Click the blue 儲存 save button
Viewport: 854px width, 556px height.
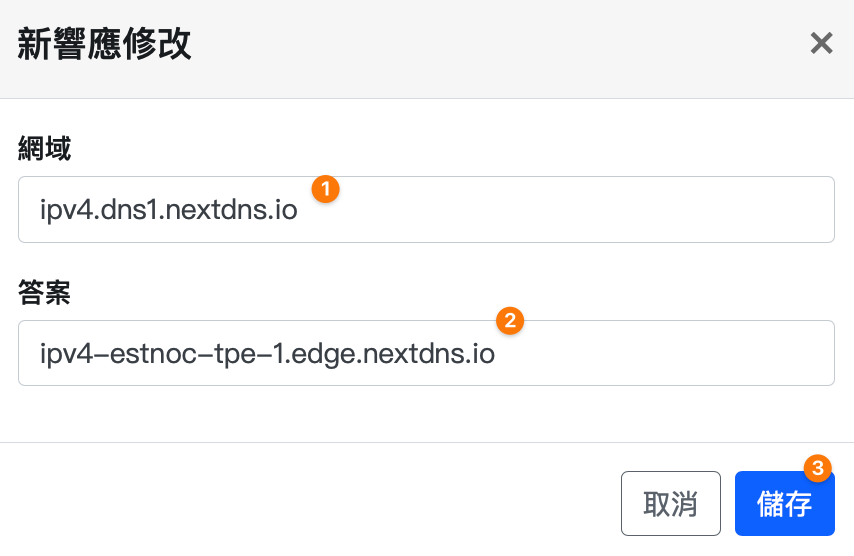[x=785, y=504]
